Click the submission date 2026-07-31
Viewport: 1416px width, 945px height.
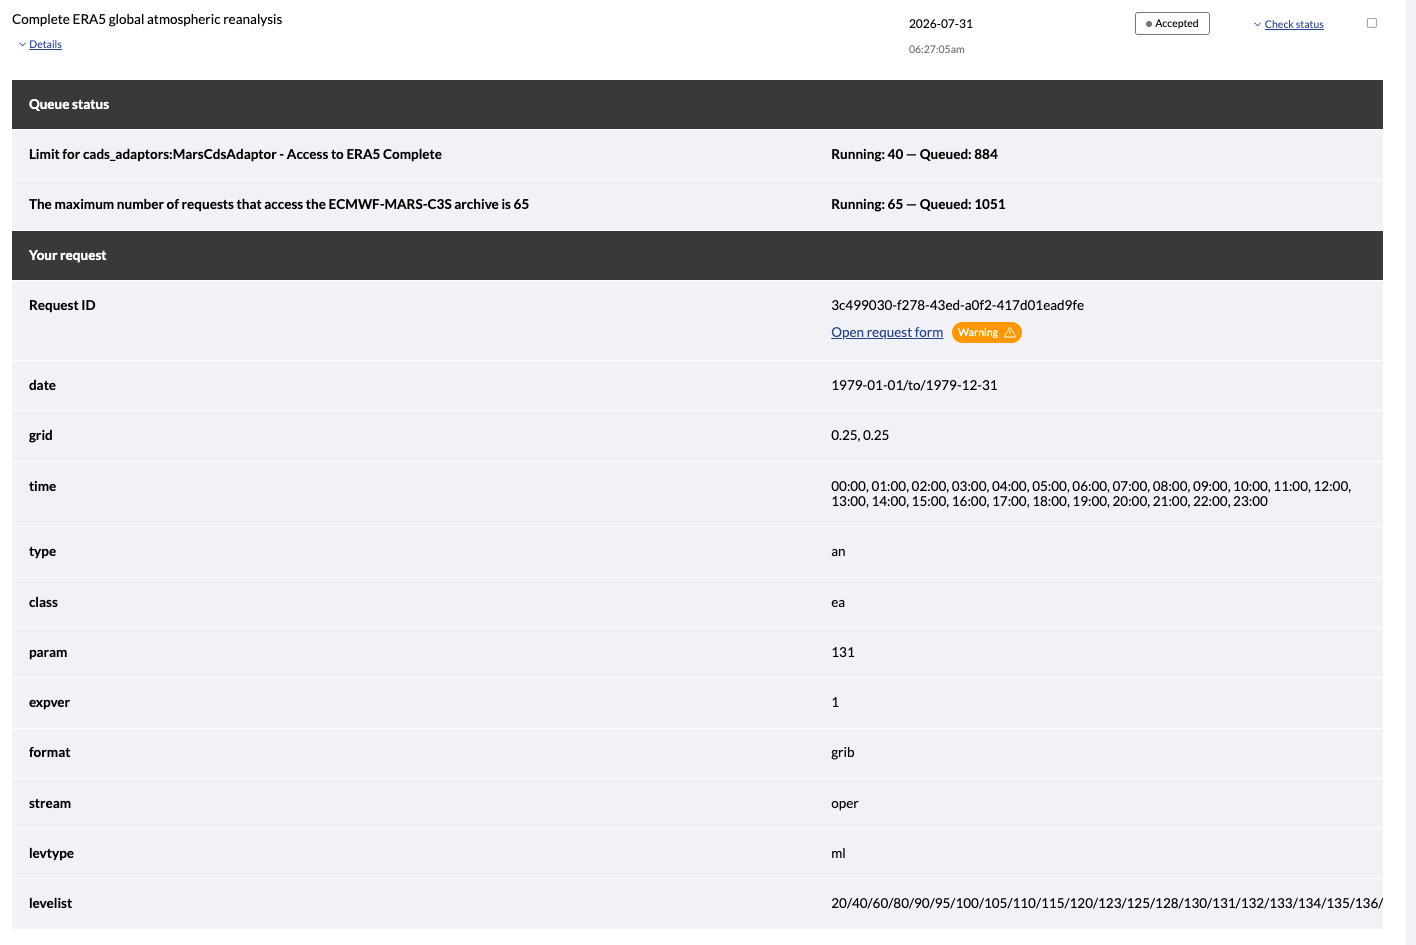pos(941,23)
